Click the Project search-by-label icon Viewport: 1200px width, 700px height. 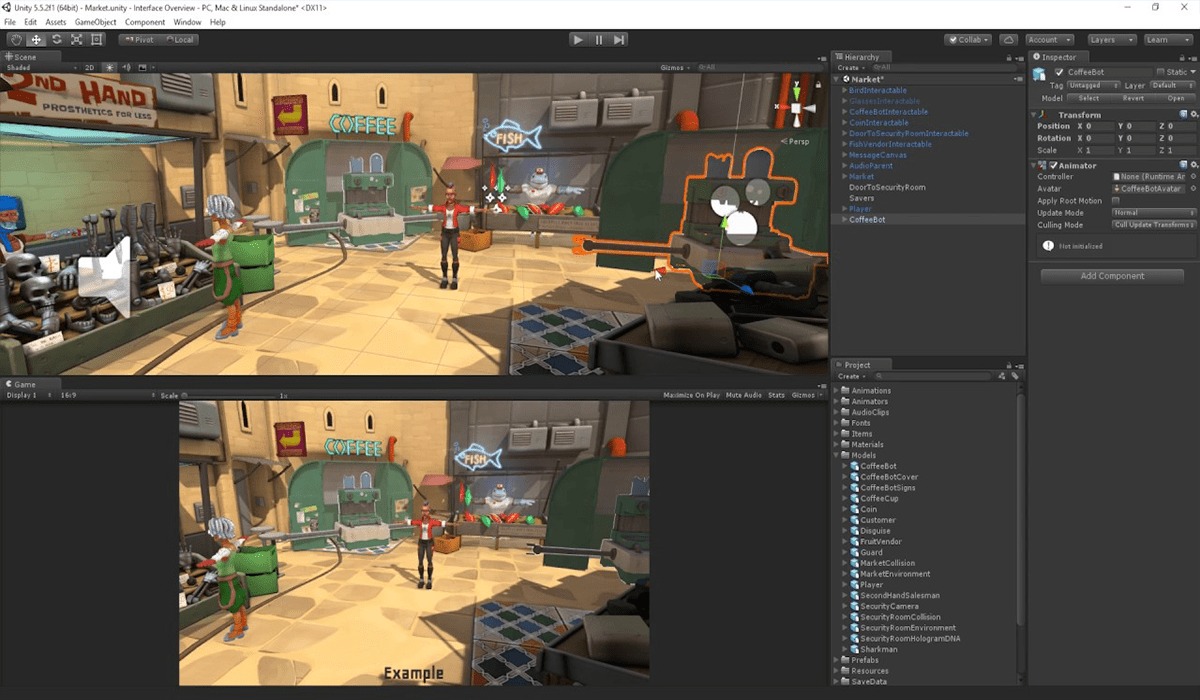[1014, 376]
